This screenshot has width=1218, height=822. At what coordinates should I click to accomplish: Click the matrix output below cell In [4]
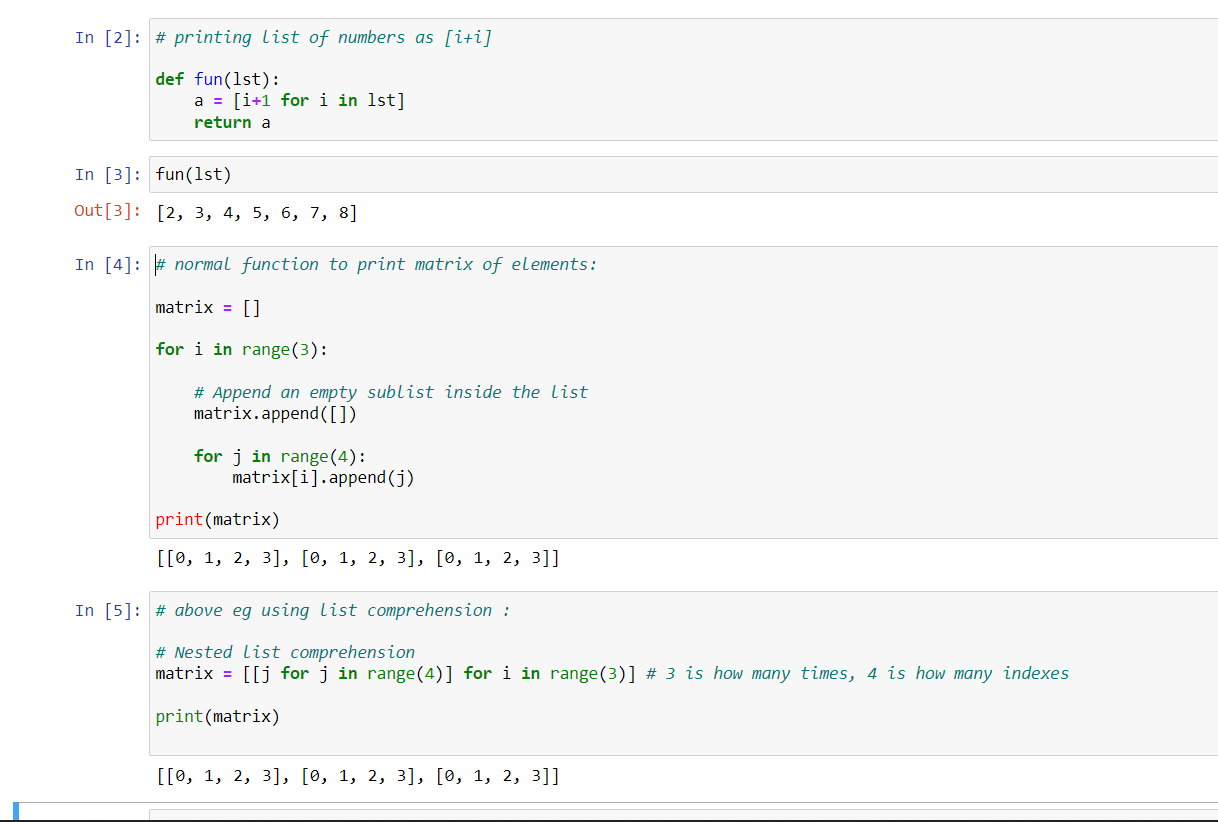pos(358,558)
